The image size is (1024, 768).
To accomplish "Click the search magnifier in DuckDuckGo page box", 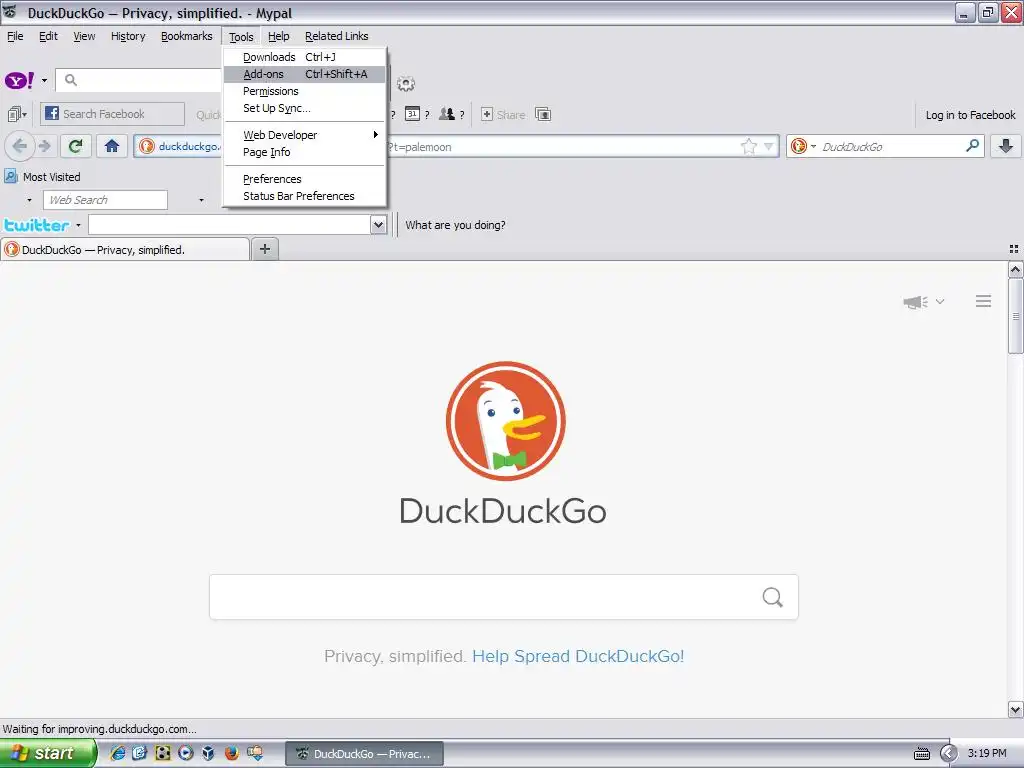I will (x=773, y=597).
